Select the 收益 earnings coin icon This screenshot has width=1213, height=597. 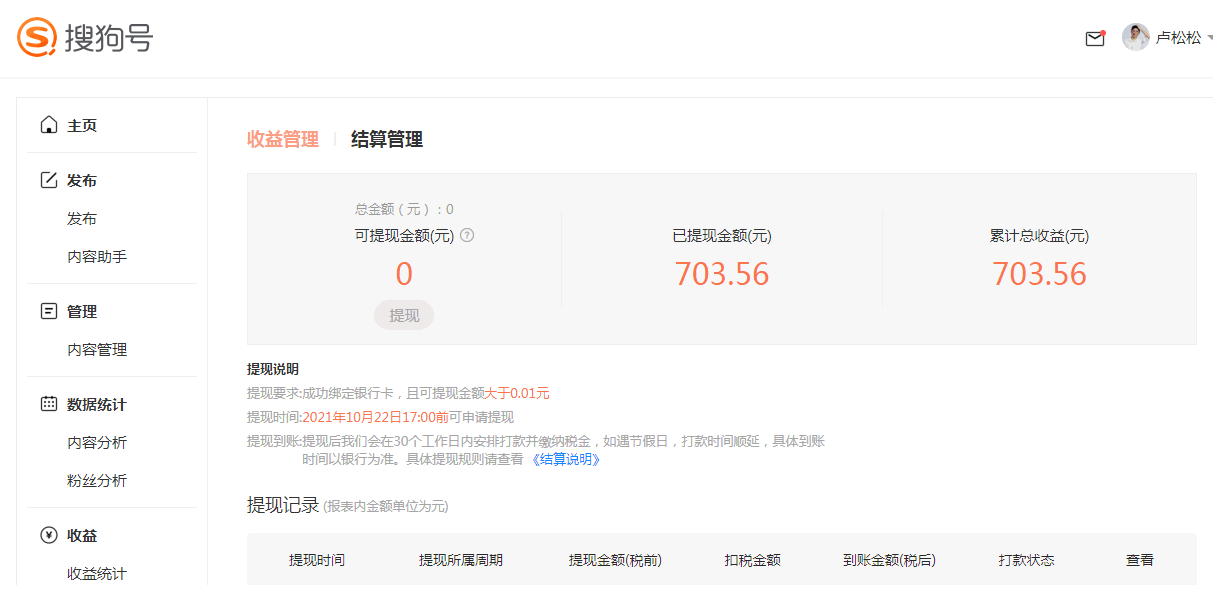click(x=49, y=535)
